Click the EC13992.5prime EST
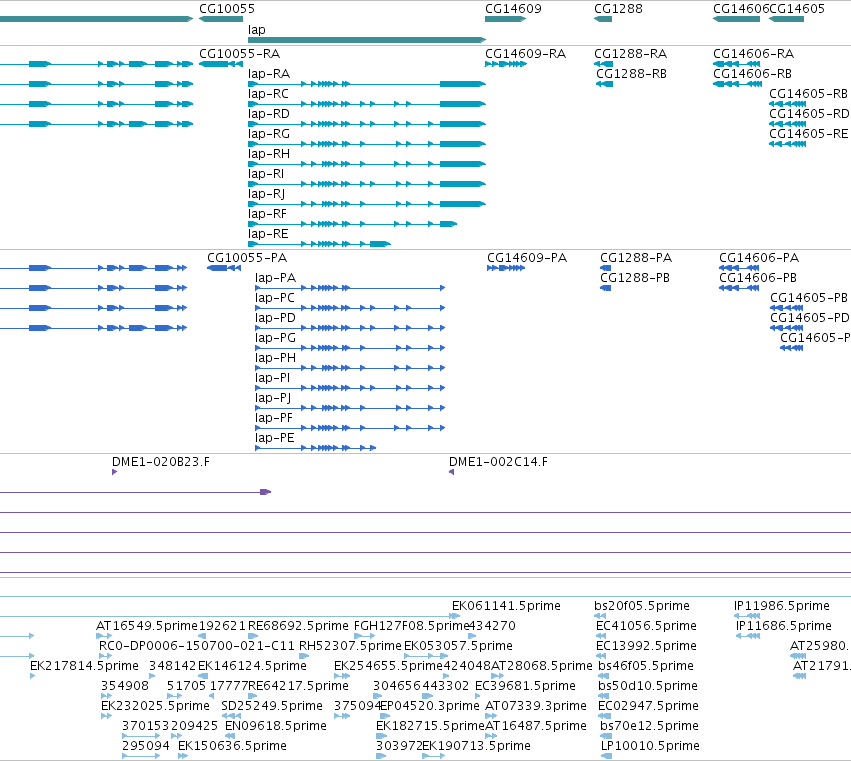The width and height of the screenshot is (851, 761). click(x=601, y=656)
